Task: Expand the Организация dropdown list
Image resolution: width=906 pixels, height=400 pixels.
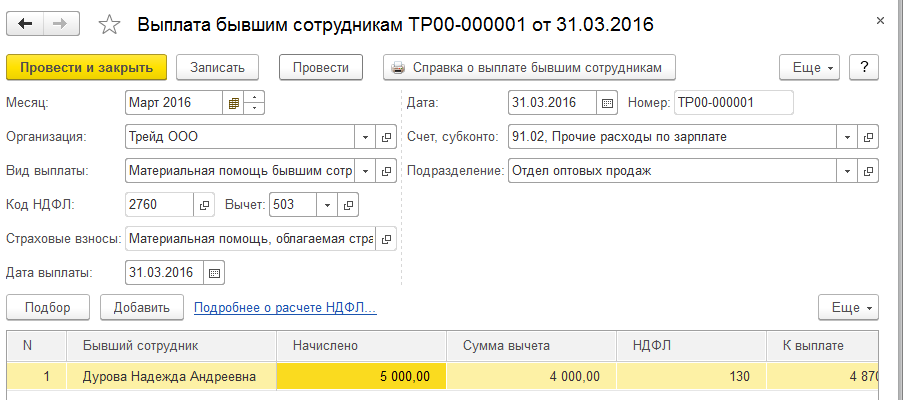Action: (x=365, y=136)
